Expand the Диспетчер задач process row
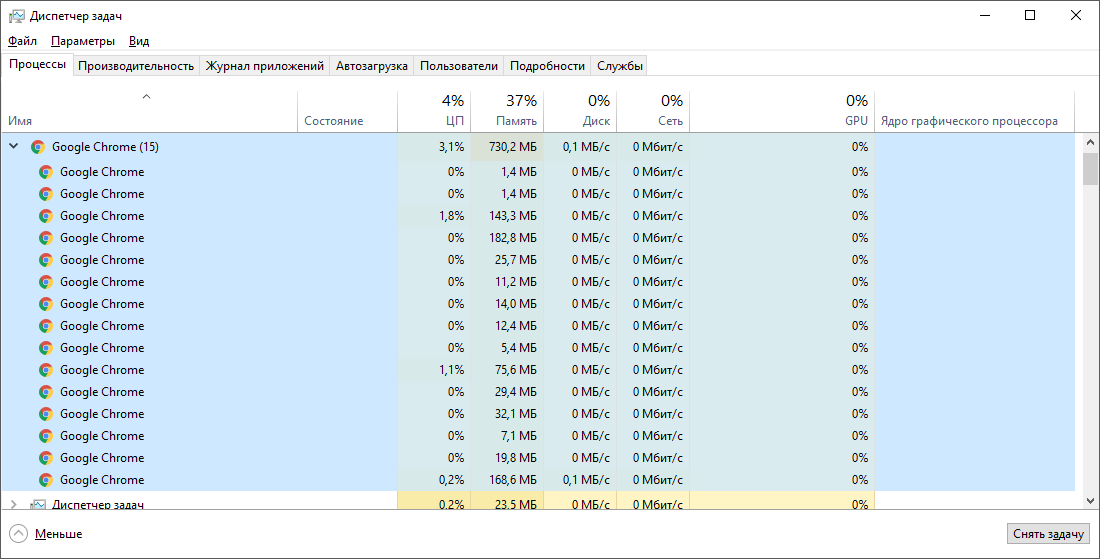 point(13,504)
